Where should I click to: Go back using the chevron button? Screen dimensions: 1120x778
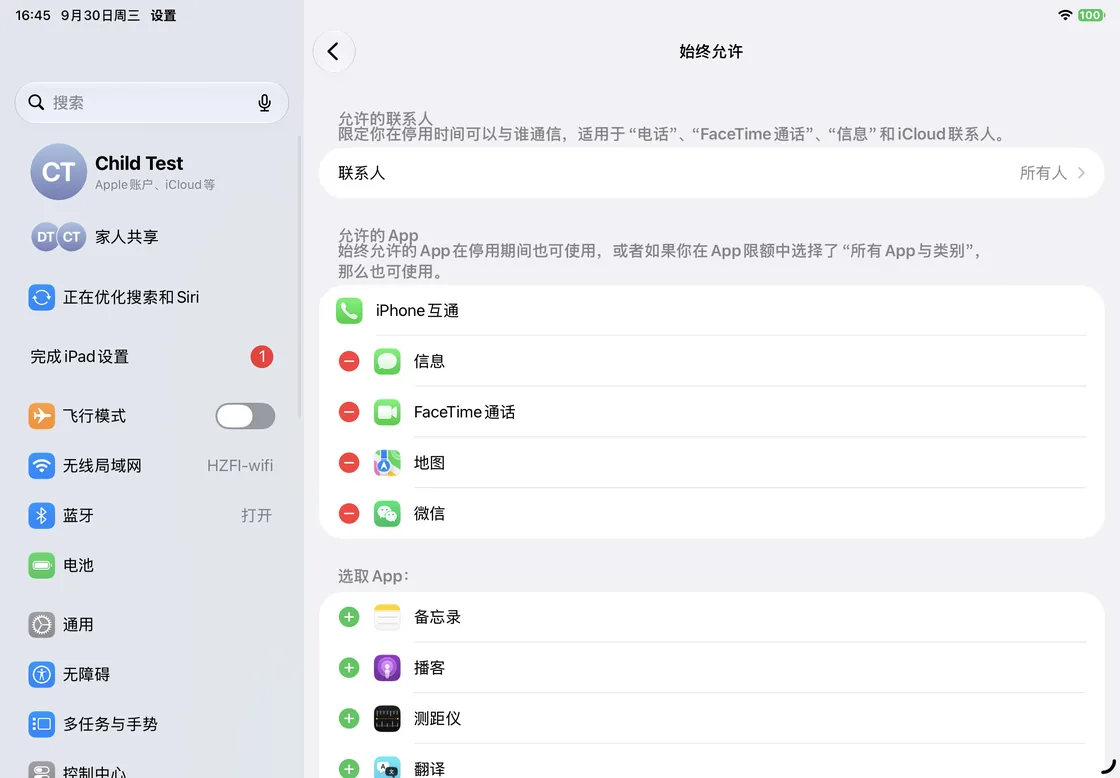(x=334, y=51)
